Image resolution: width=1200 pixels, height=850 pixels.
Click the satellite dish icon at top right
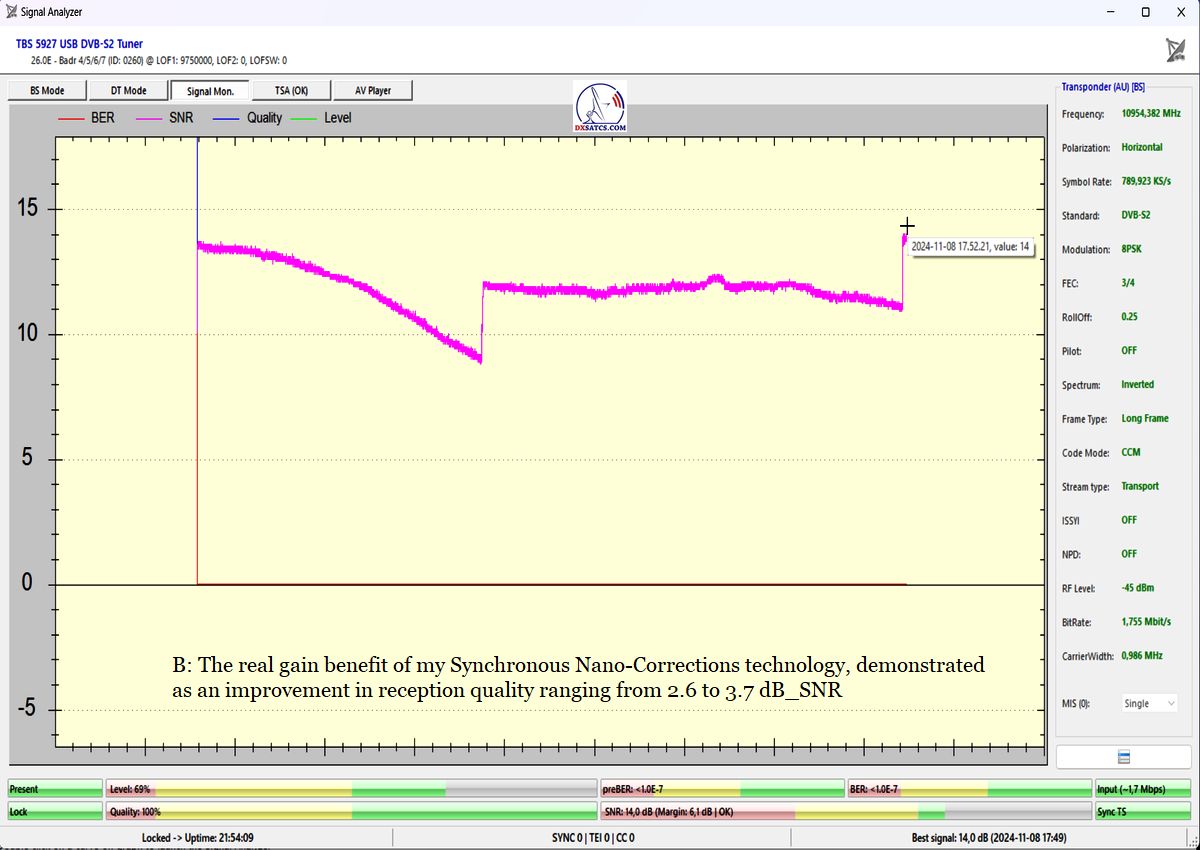1175,50
